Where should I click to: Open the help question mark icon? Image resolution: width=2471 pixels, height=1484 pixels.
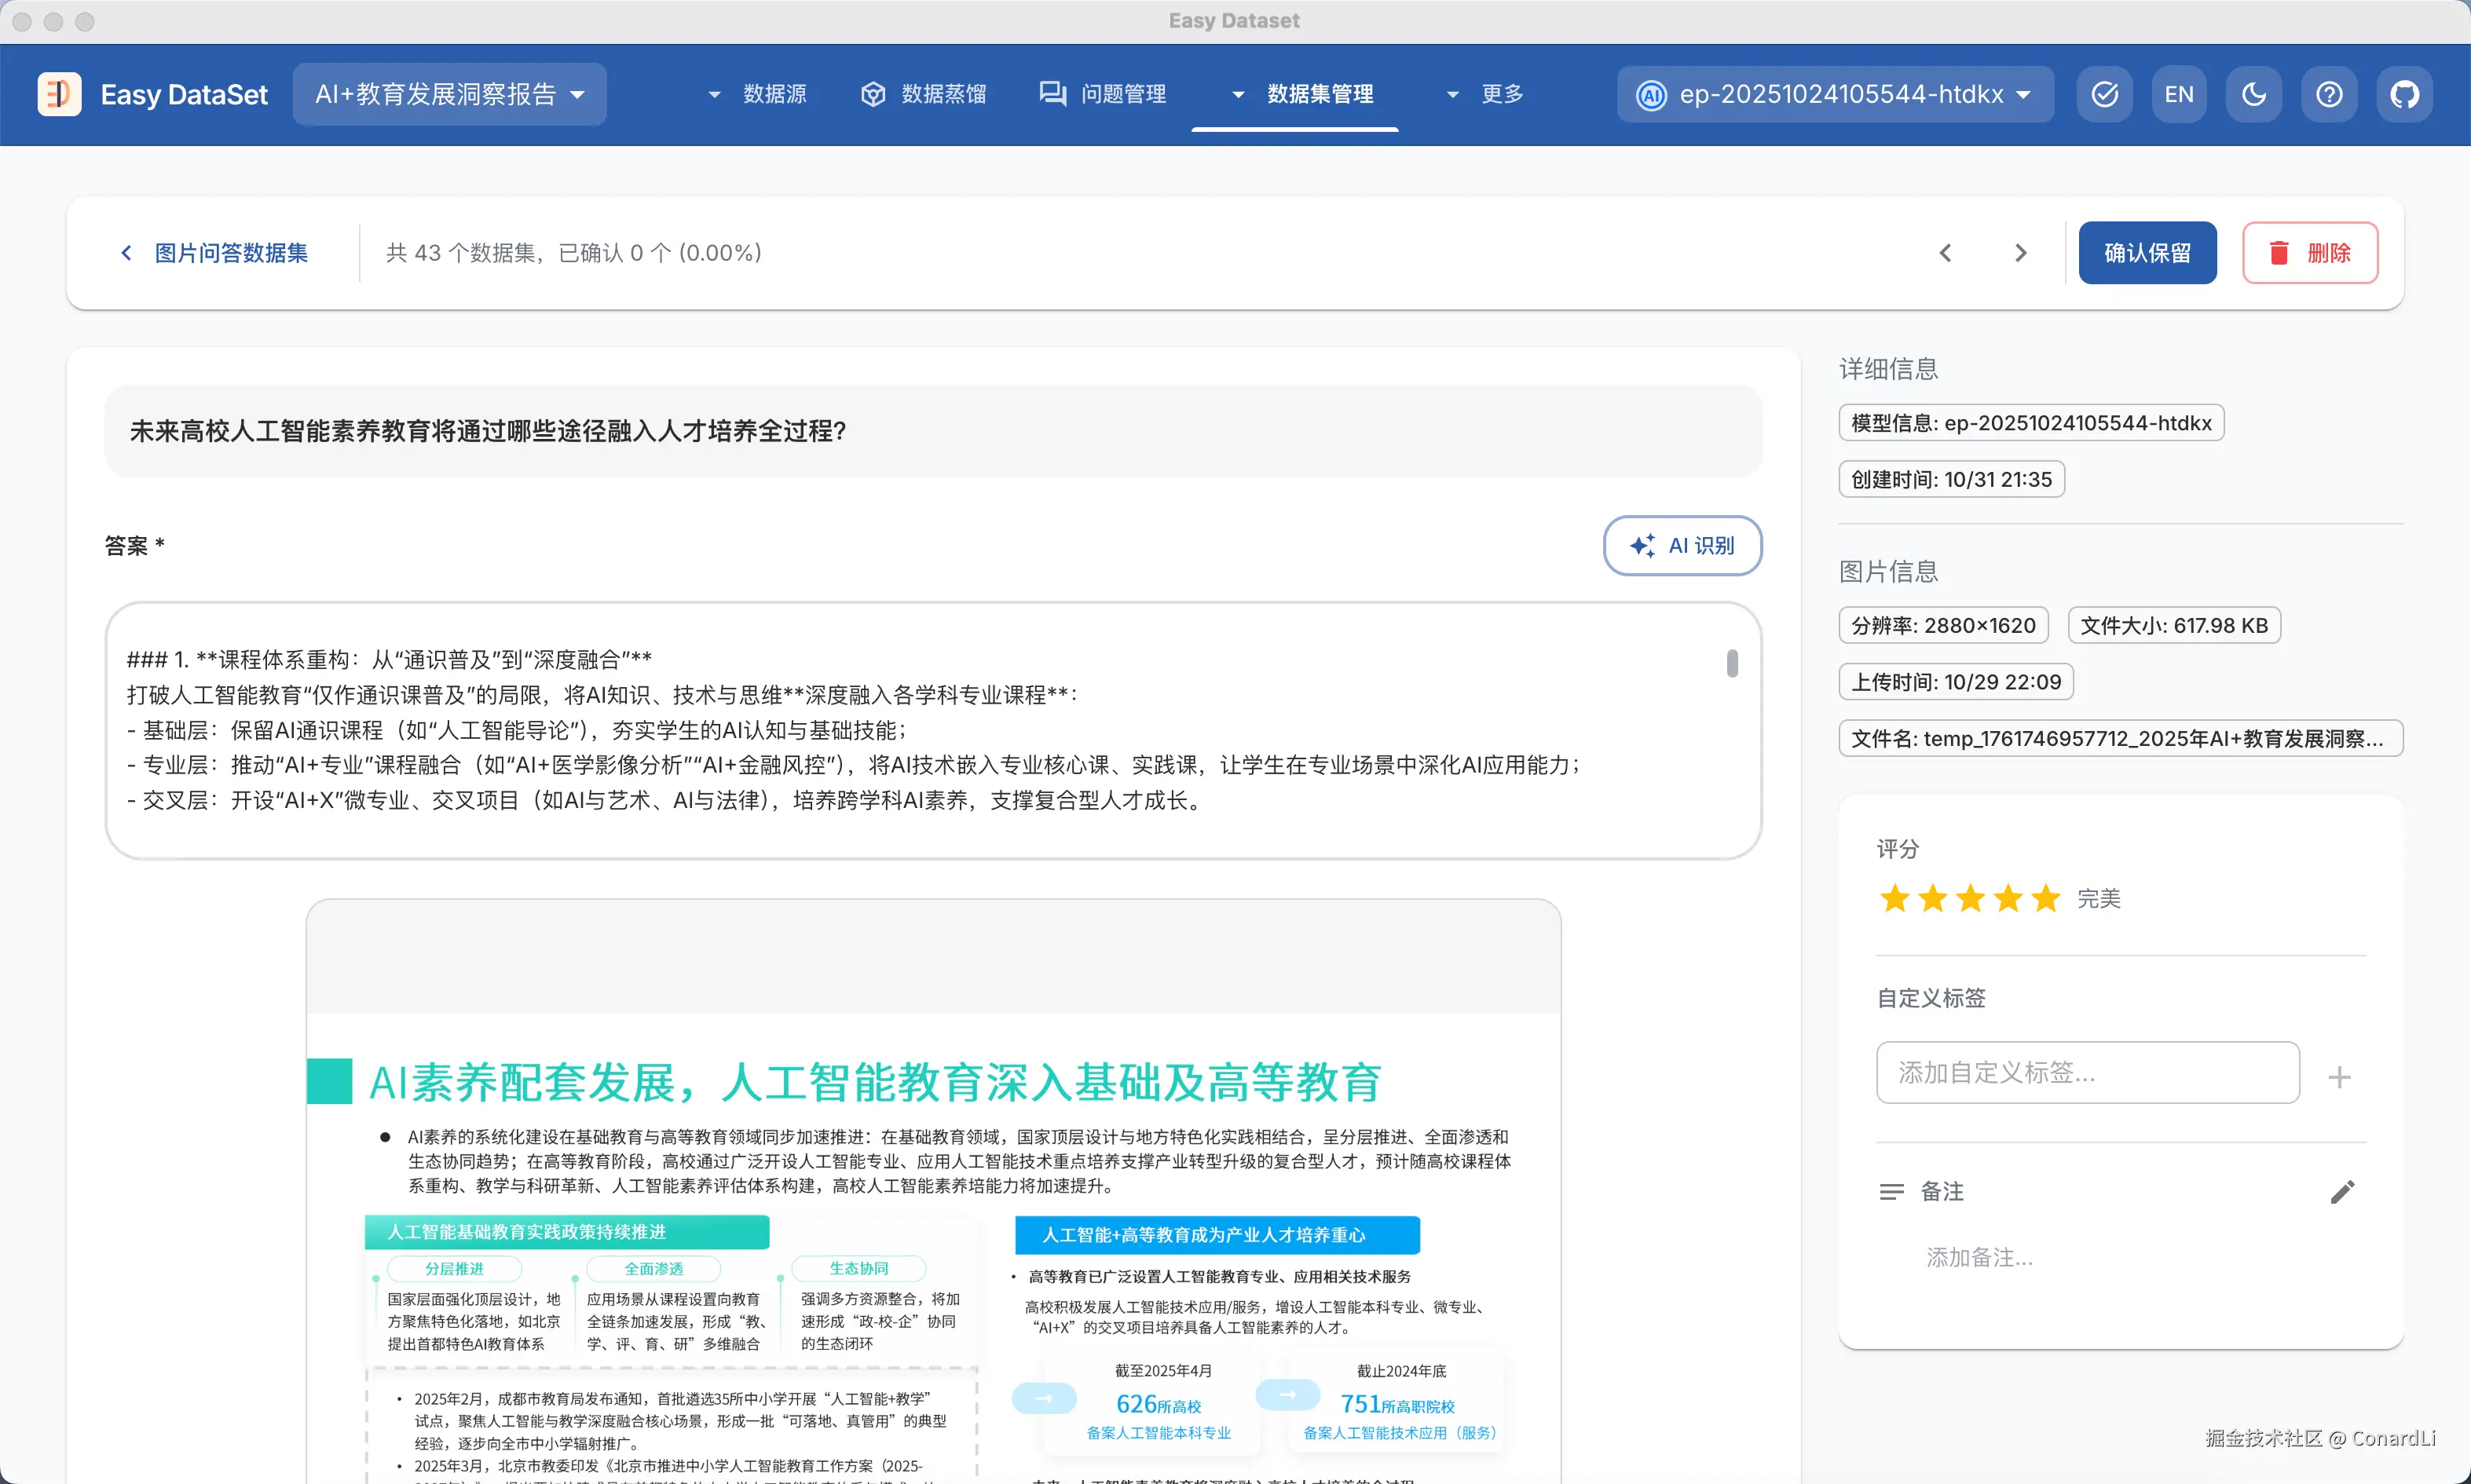click(x=2329, y=94)
